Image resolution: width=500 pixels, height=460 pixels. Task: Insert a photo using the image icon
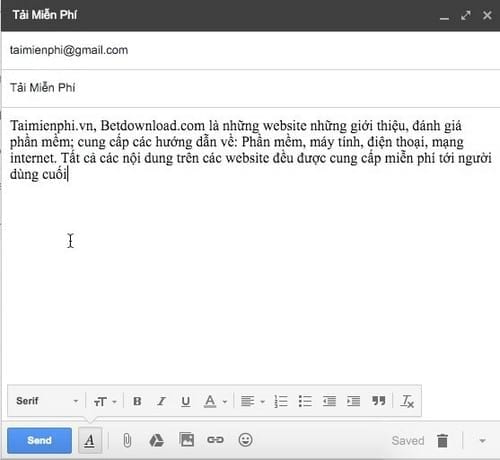coord(187,439)
